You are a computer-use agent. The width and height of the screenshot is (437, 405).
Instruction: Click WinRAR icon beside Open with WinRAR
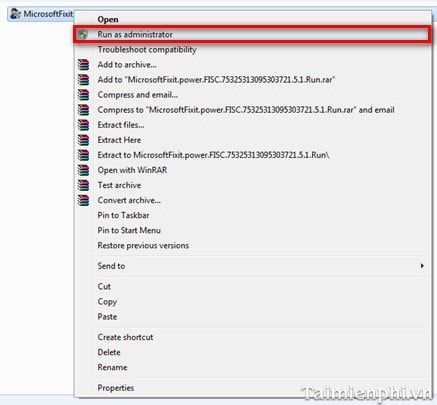coord(83,170)
